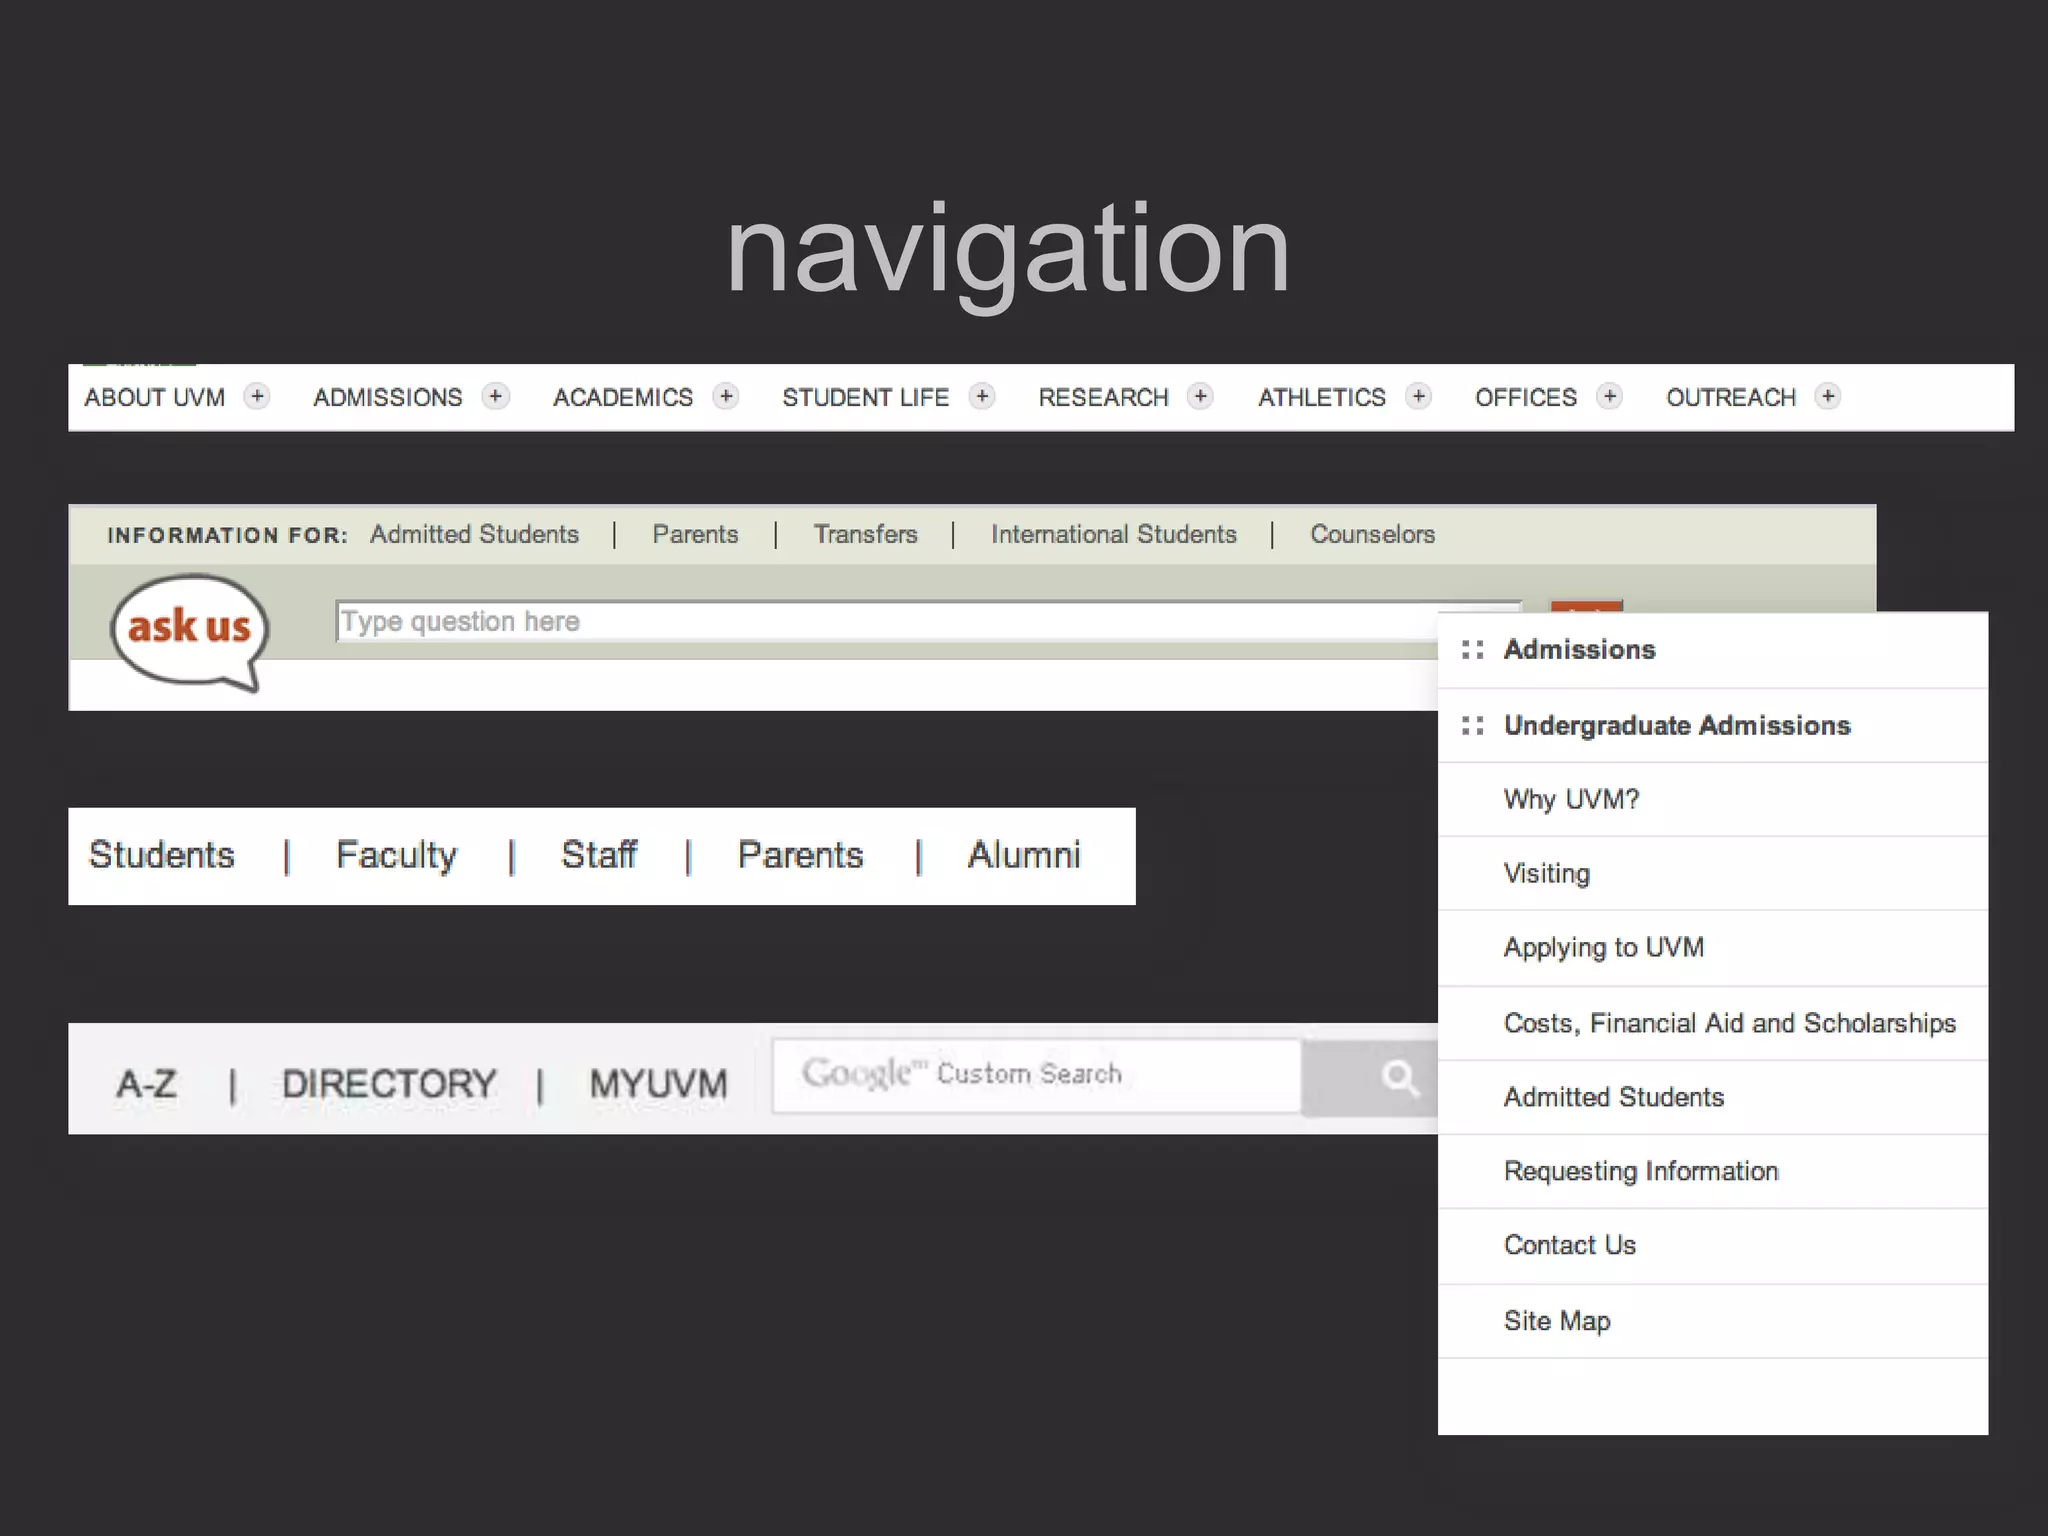Expand the Offices plus icon
Screen dimensions: 2048x1536
[x=1609, y=397]
